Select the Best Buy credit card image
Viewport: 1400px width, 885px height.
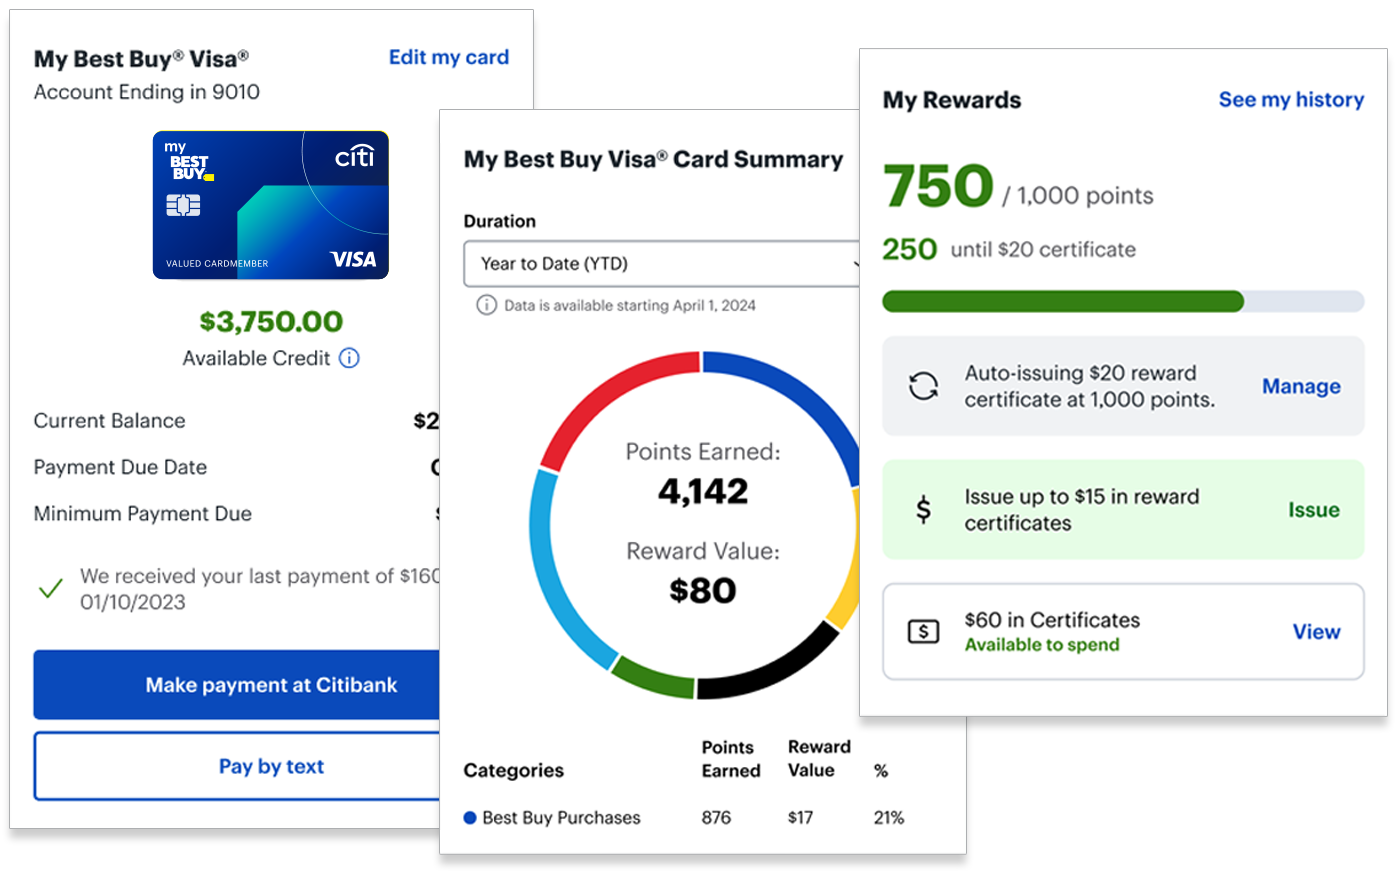[x=271, y=205]
